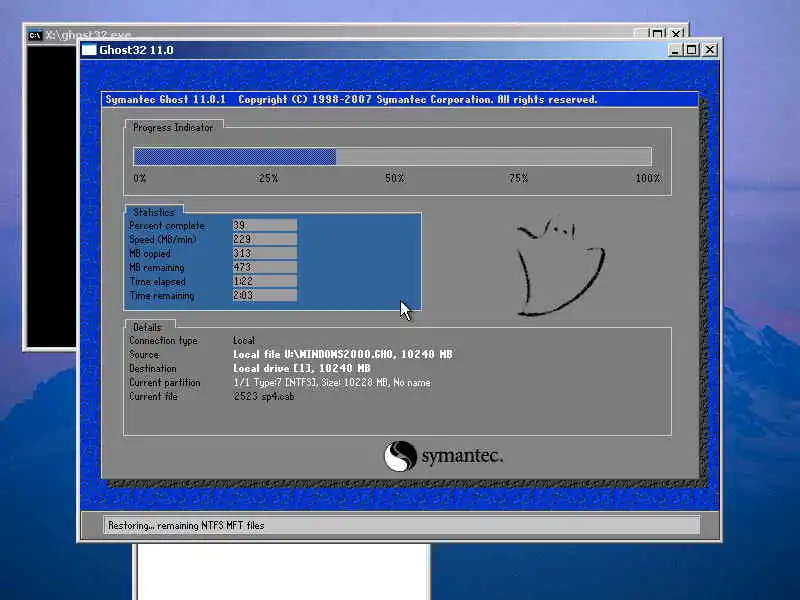Click the 0% progress scale marker
This screenshot has width=800, height=600.
(x=140, y=178)
